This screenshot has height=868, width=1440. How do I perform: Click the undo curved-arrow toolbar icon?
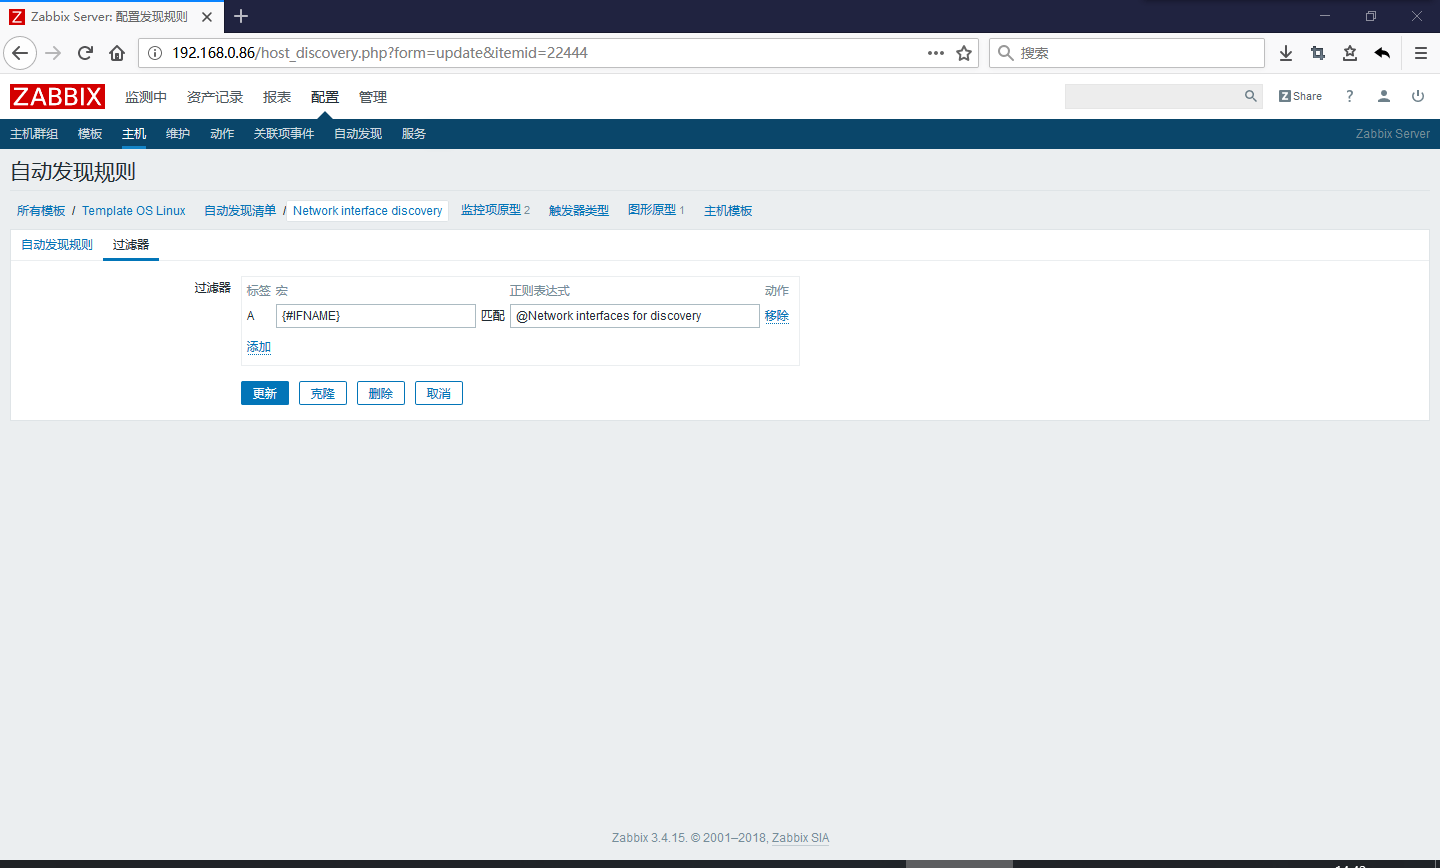coord(1382,53)
